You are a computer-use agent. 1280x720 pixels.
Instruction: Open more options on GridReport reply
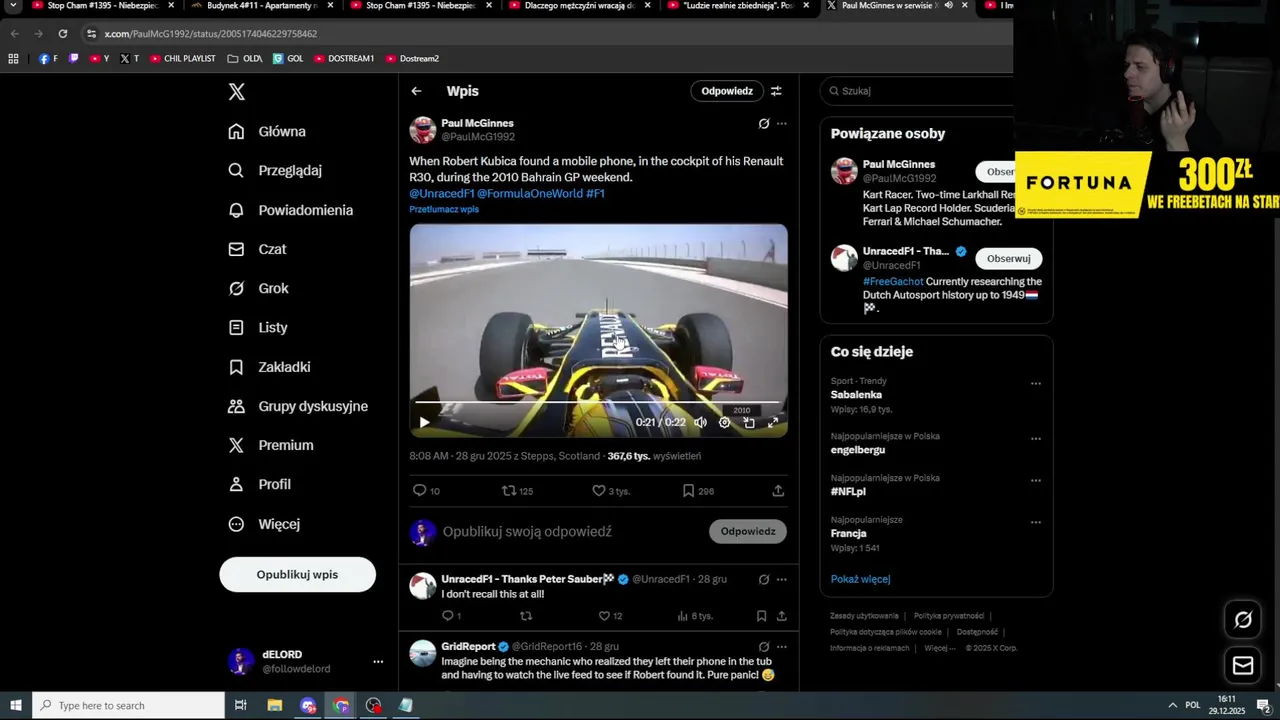[x=782, y=647]
